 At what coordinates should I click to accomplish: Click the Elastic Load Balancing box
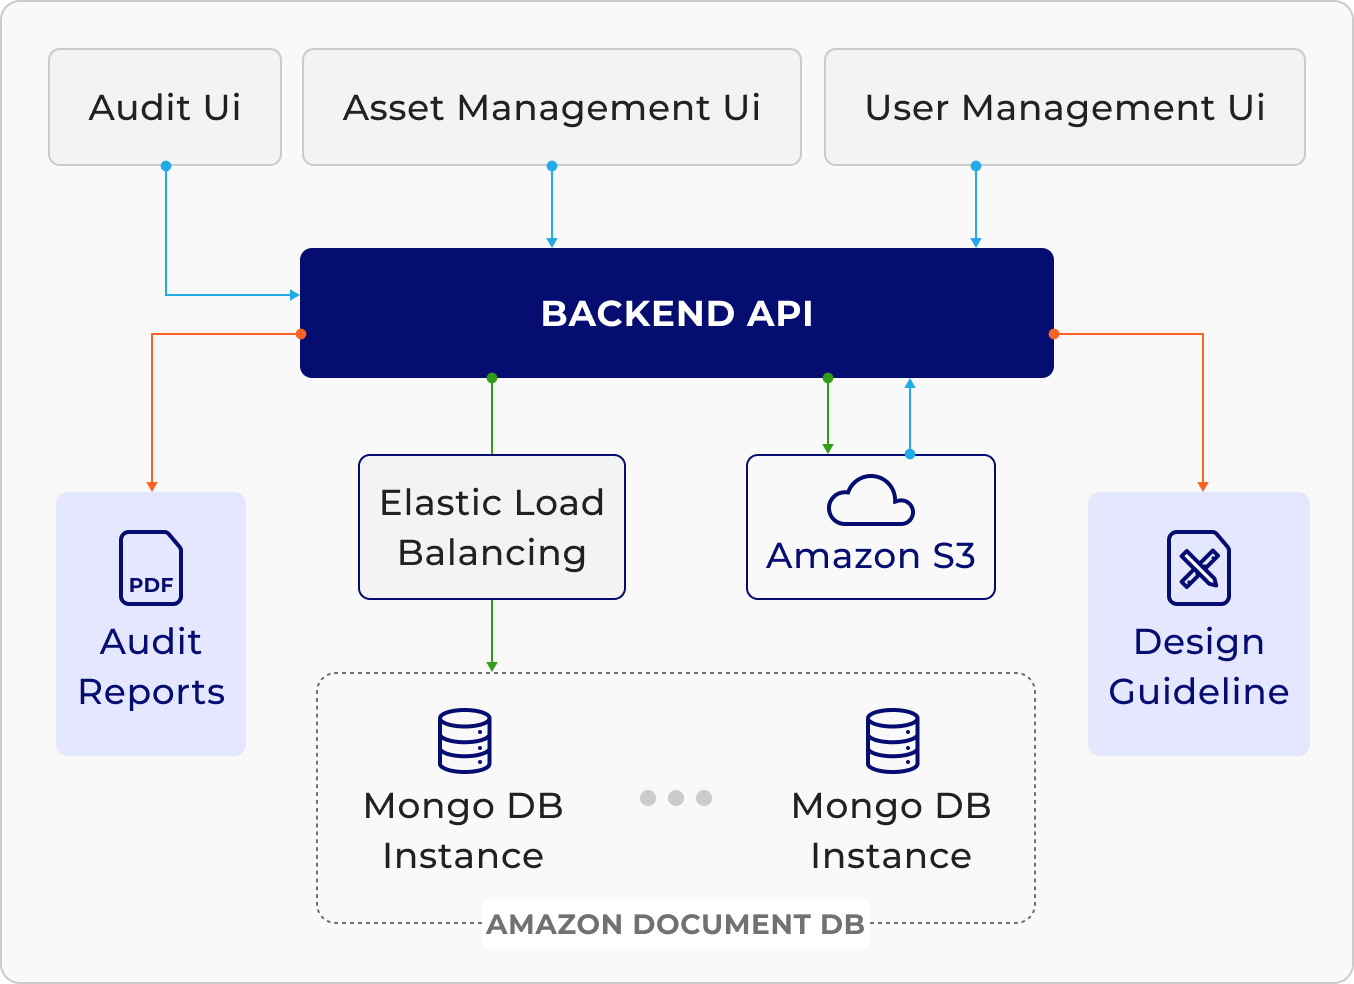tap(492, 527)
